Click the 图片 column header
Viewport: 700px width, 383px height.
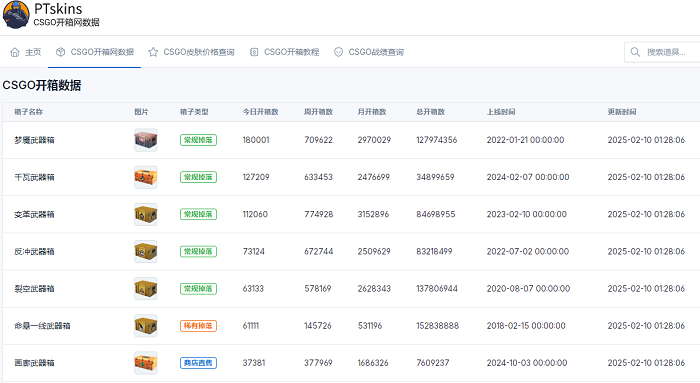pos(141,112)
